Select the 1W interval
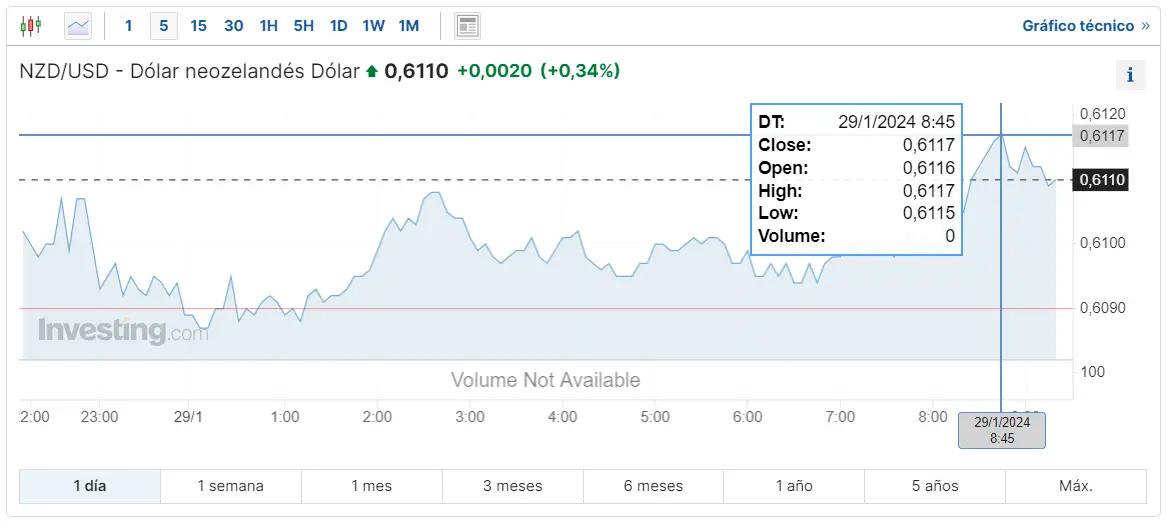 (x=373, y=26)
